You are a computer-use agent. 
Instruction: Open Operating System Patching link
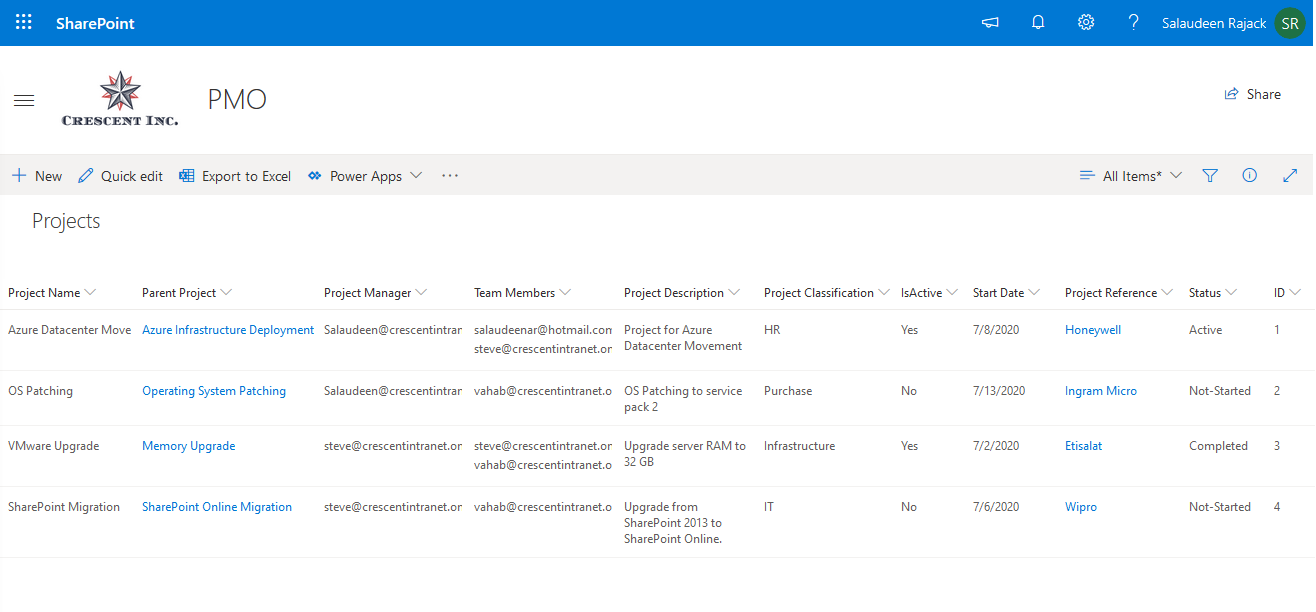(214, 391)
